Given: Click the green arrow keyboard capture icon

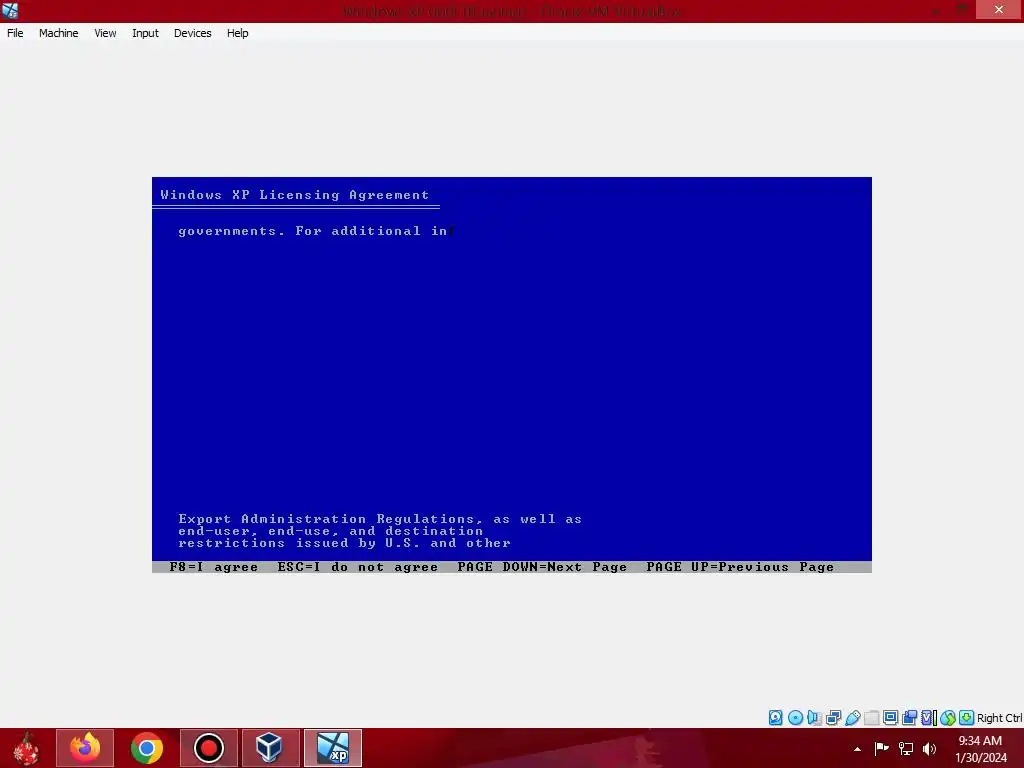Looking at the screenshot, I should [967, 718].
